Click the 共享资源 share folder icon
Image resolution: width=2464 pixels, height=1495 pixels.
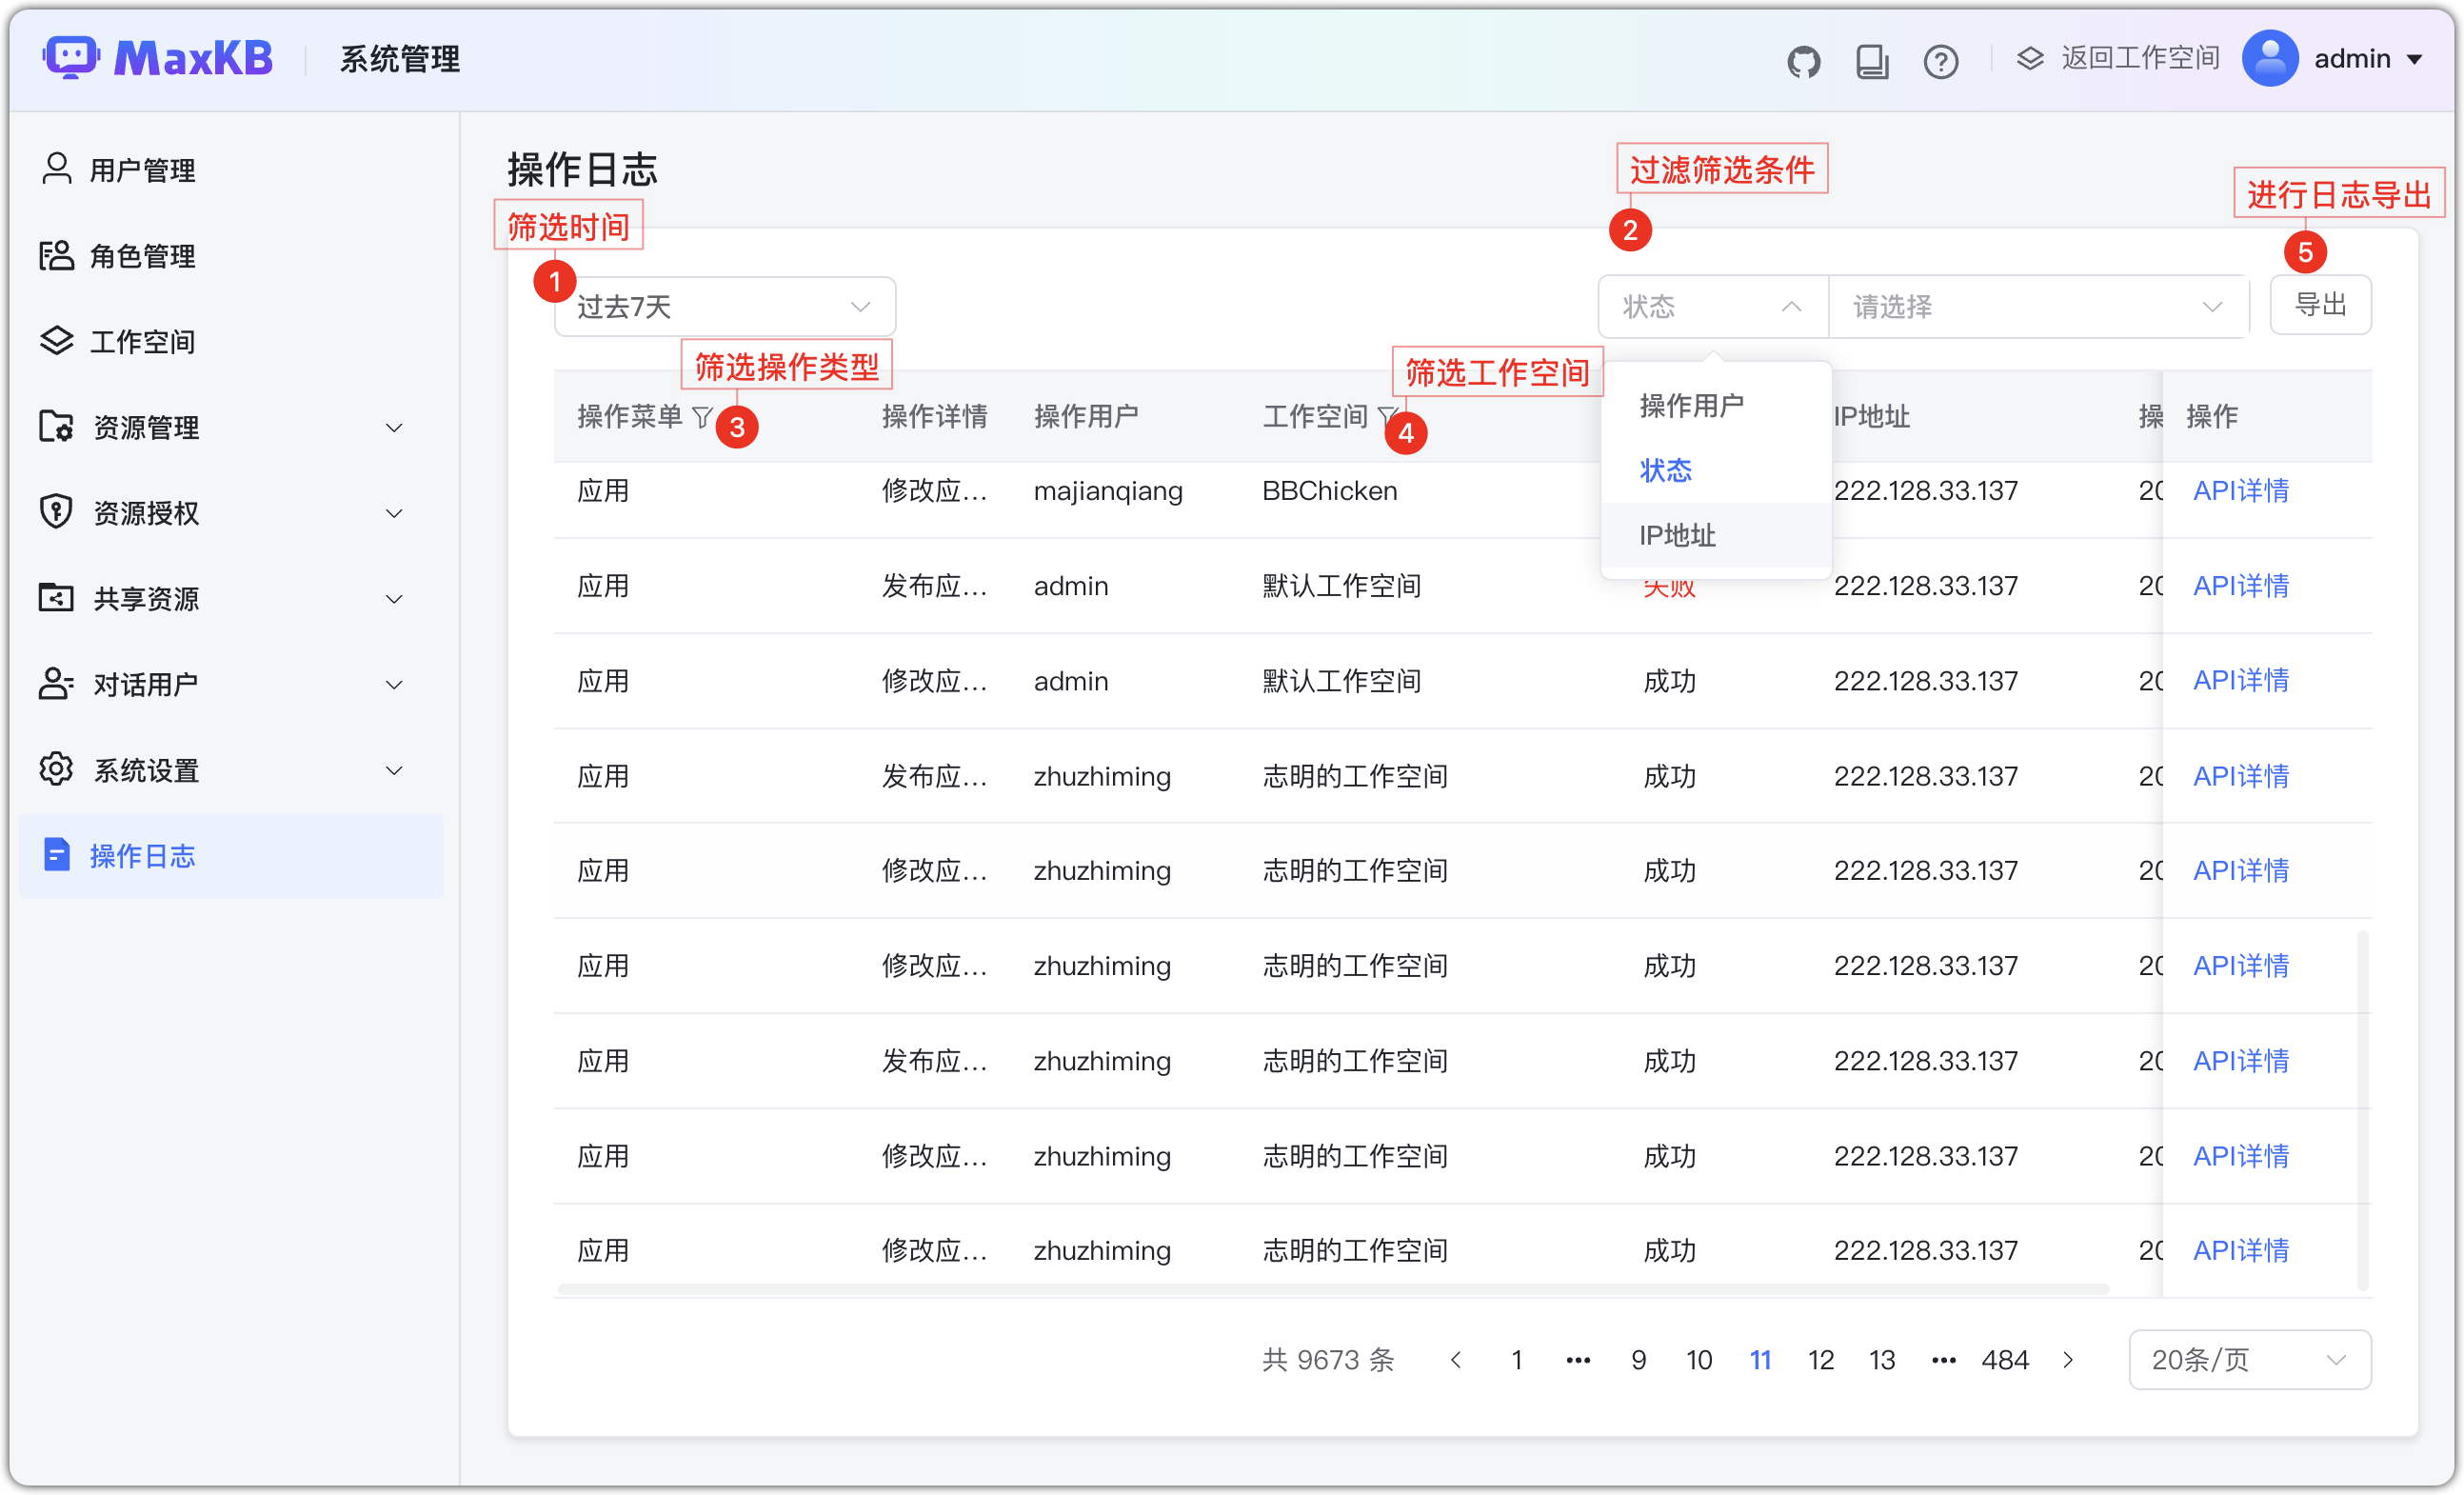(x=57, y=598)
